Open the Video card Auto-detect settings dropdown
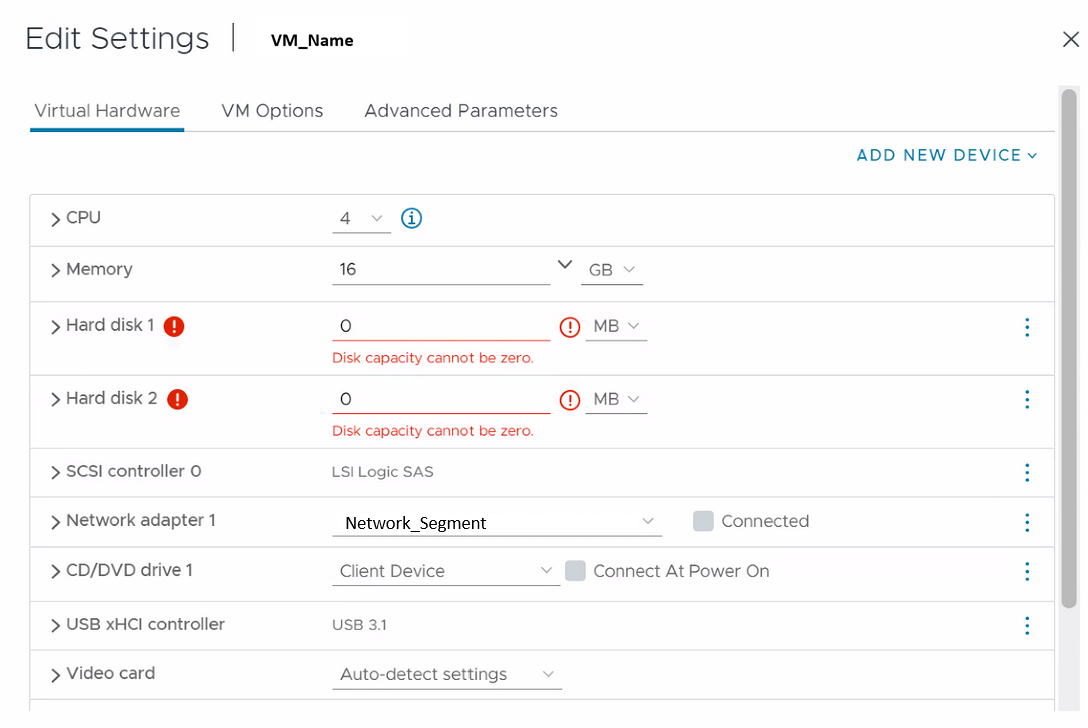The height and width of the screenshot is (728, 1088). [446, 675]
